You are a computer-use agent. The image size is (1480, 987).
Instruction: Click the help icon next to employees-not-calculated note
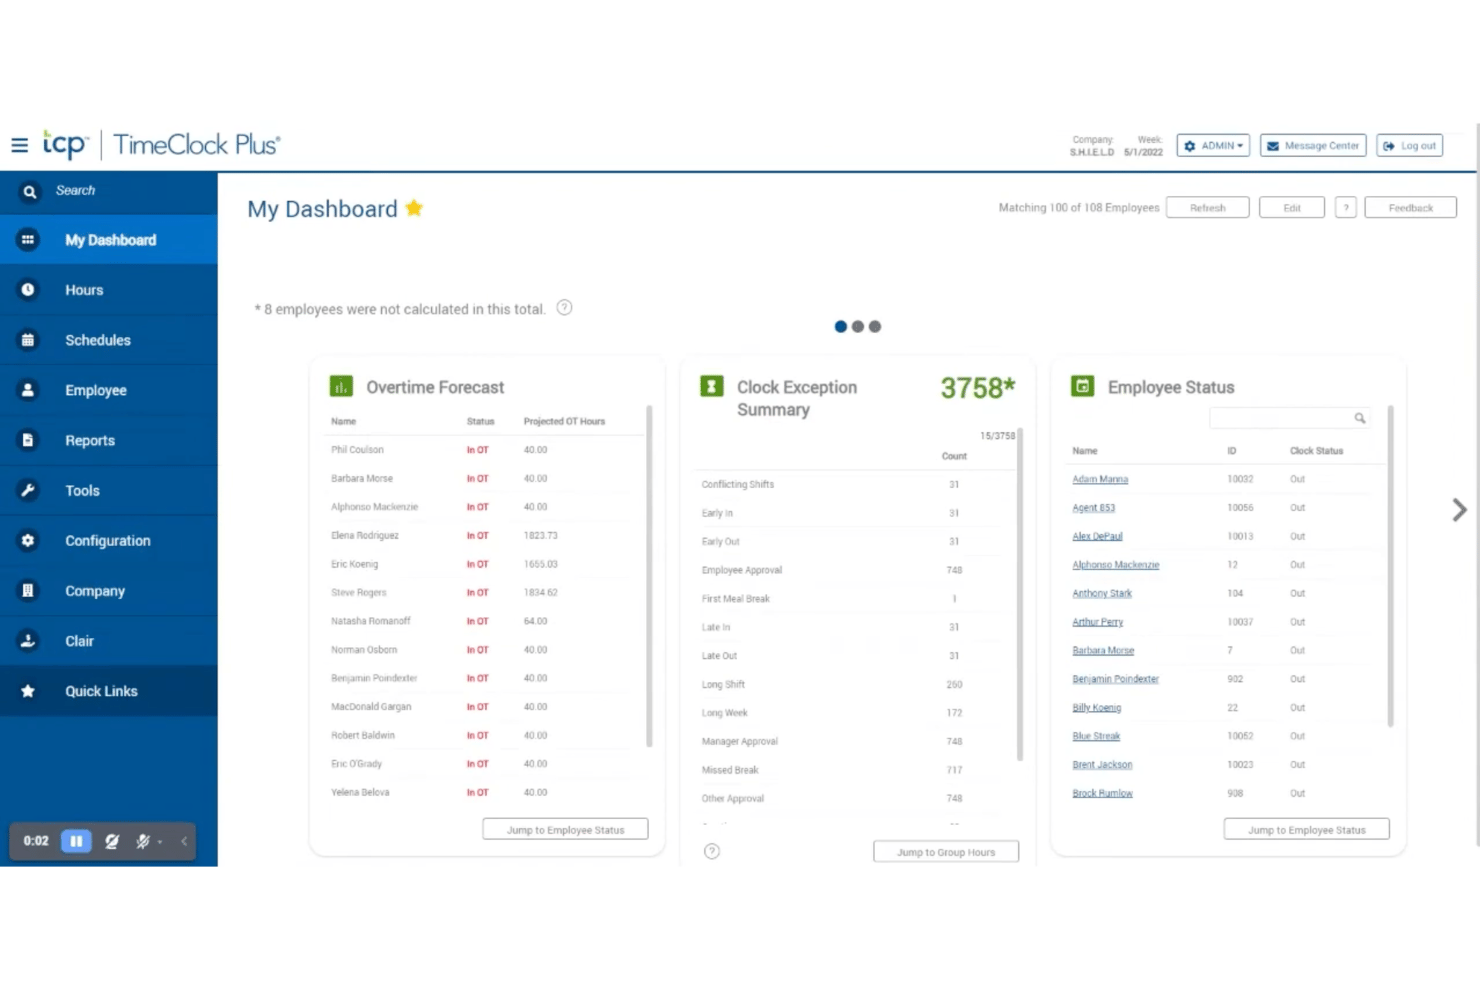tap(564, 308)
